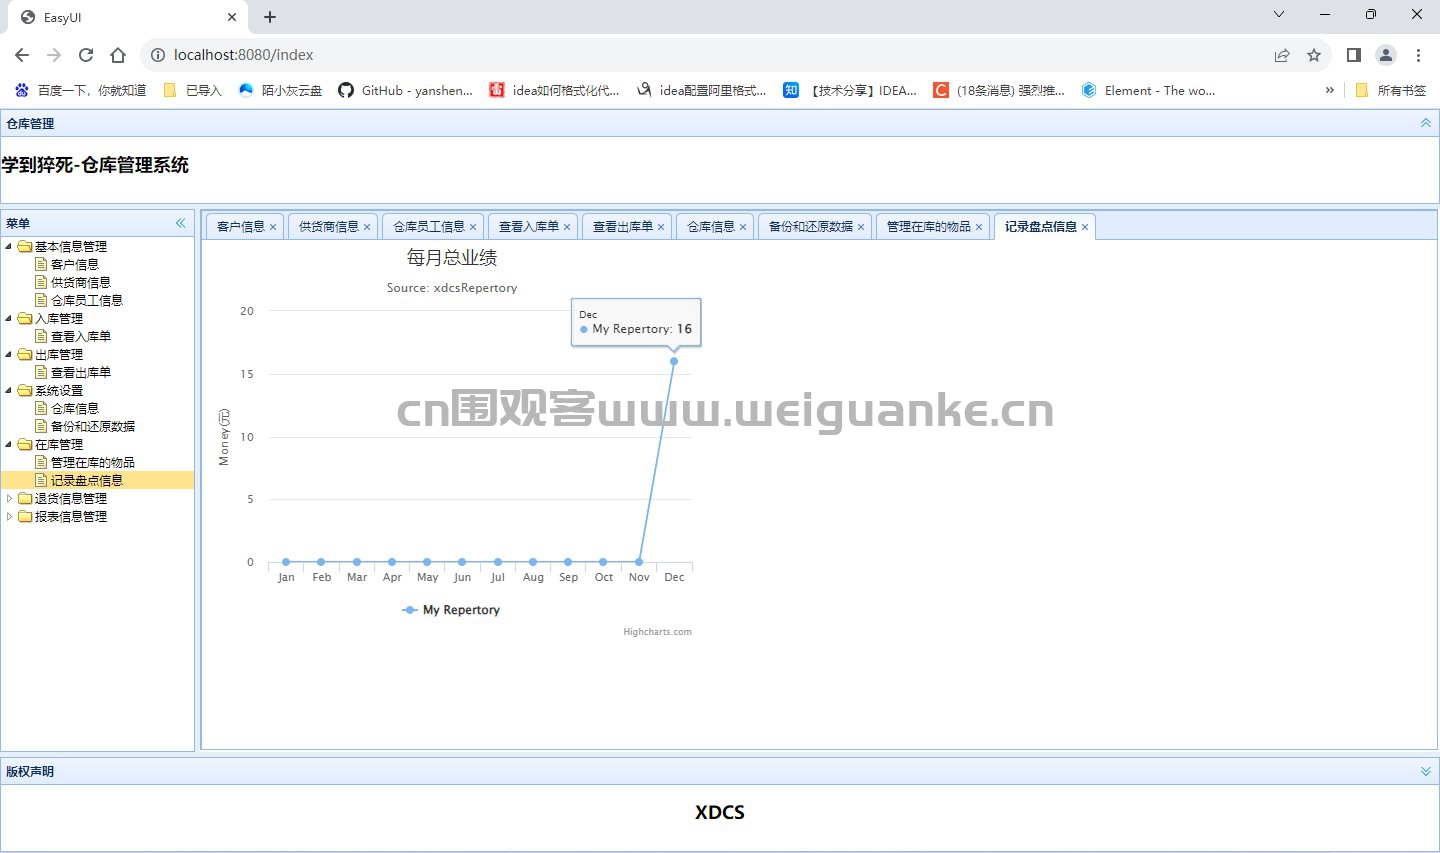Collapse the 入库管理 tree node

click(9, 318)
